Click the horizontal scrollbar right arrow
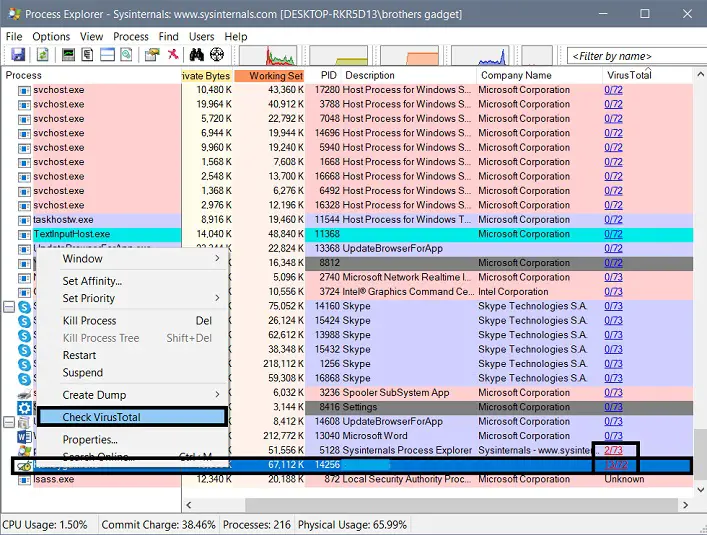The image size is (707, 535). (x=685, y=505)
